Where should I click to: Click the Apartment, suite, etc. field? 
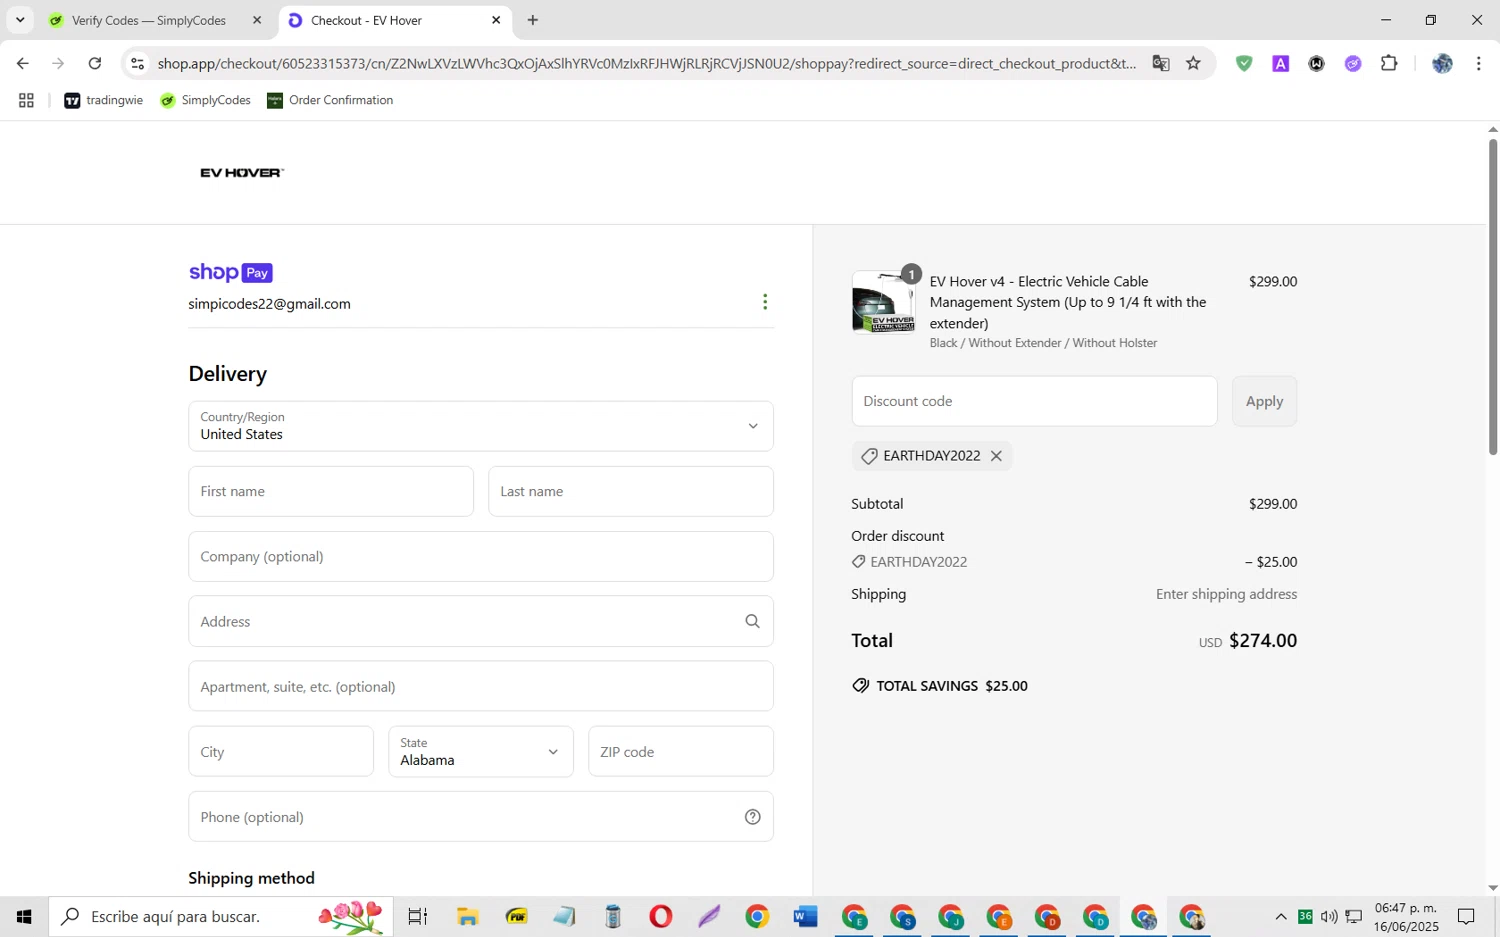pos(481,686)
